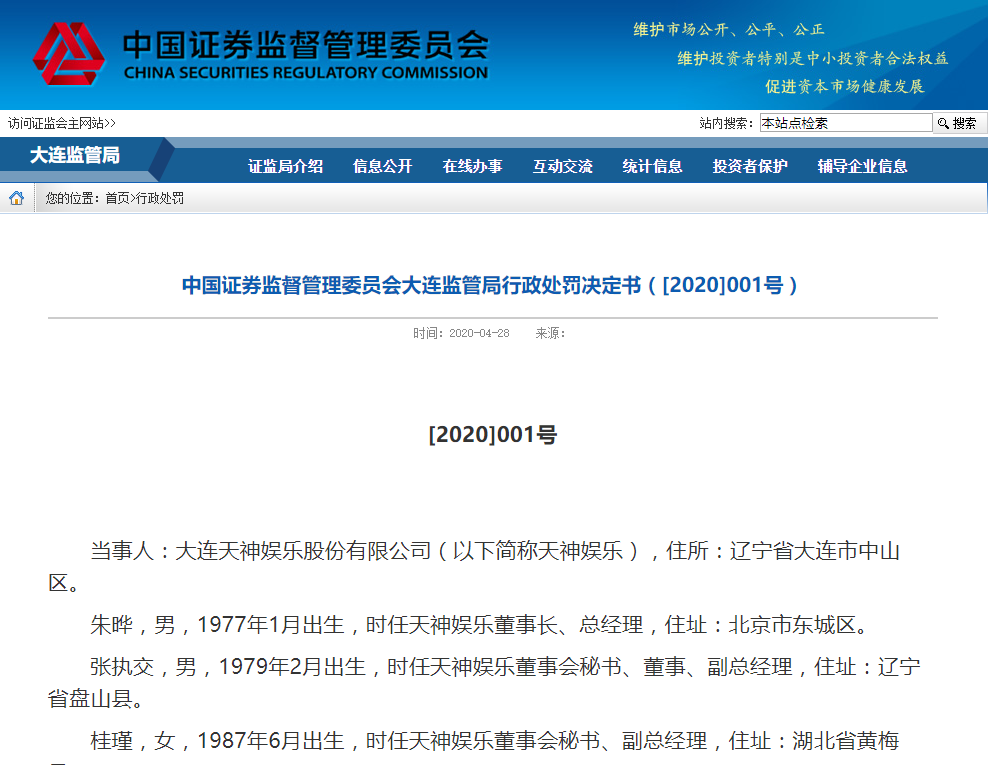Viewport: 988px width, 765px height.
Task: Open the 信息公开 menu item
Action: 382,166
